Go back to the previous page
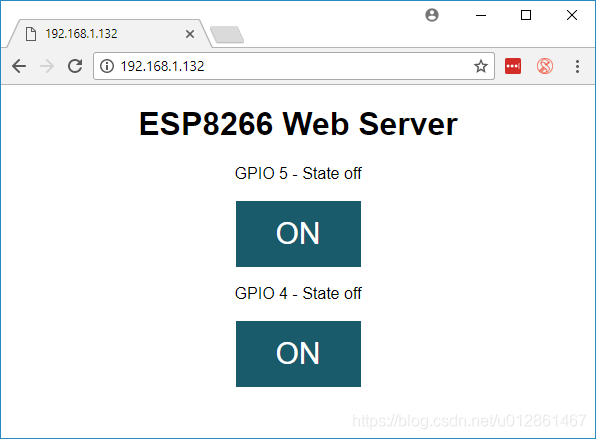The height and width of the screenshot is (439, 596). 19,66
